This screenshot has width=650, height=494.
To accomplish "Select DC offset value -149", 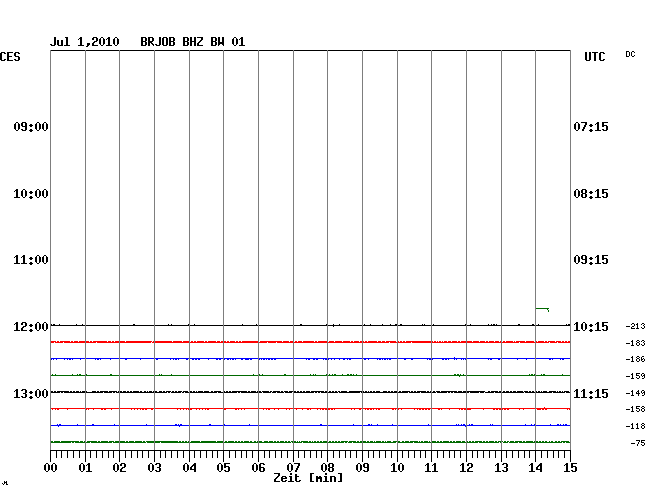I will coord(635,393).
